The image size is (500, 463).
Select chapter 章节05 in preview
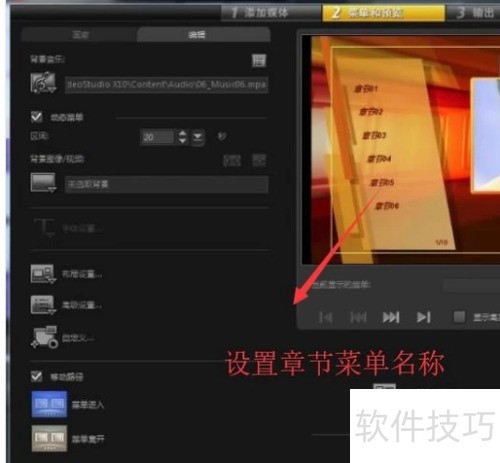(x=382, y=183)
